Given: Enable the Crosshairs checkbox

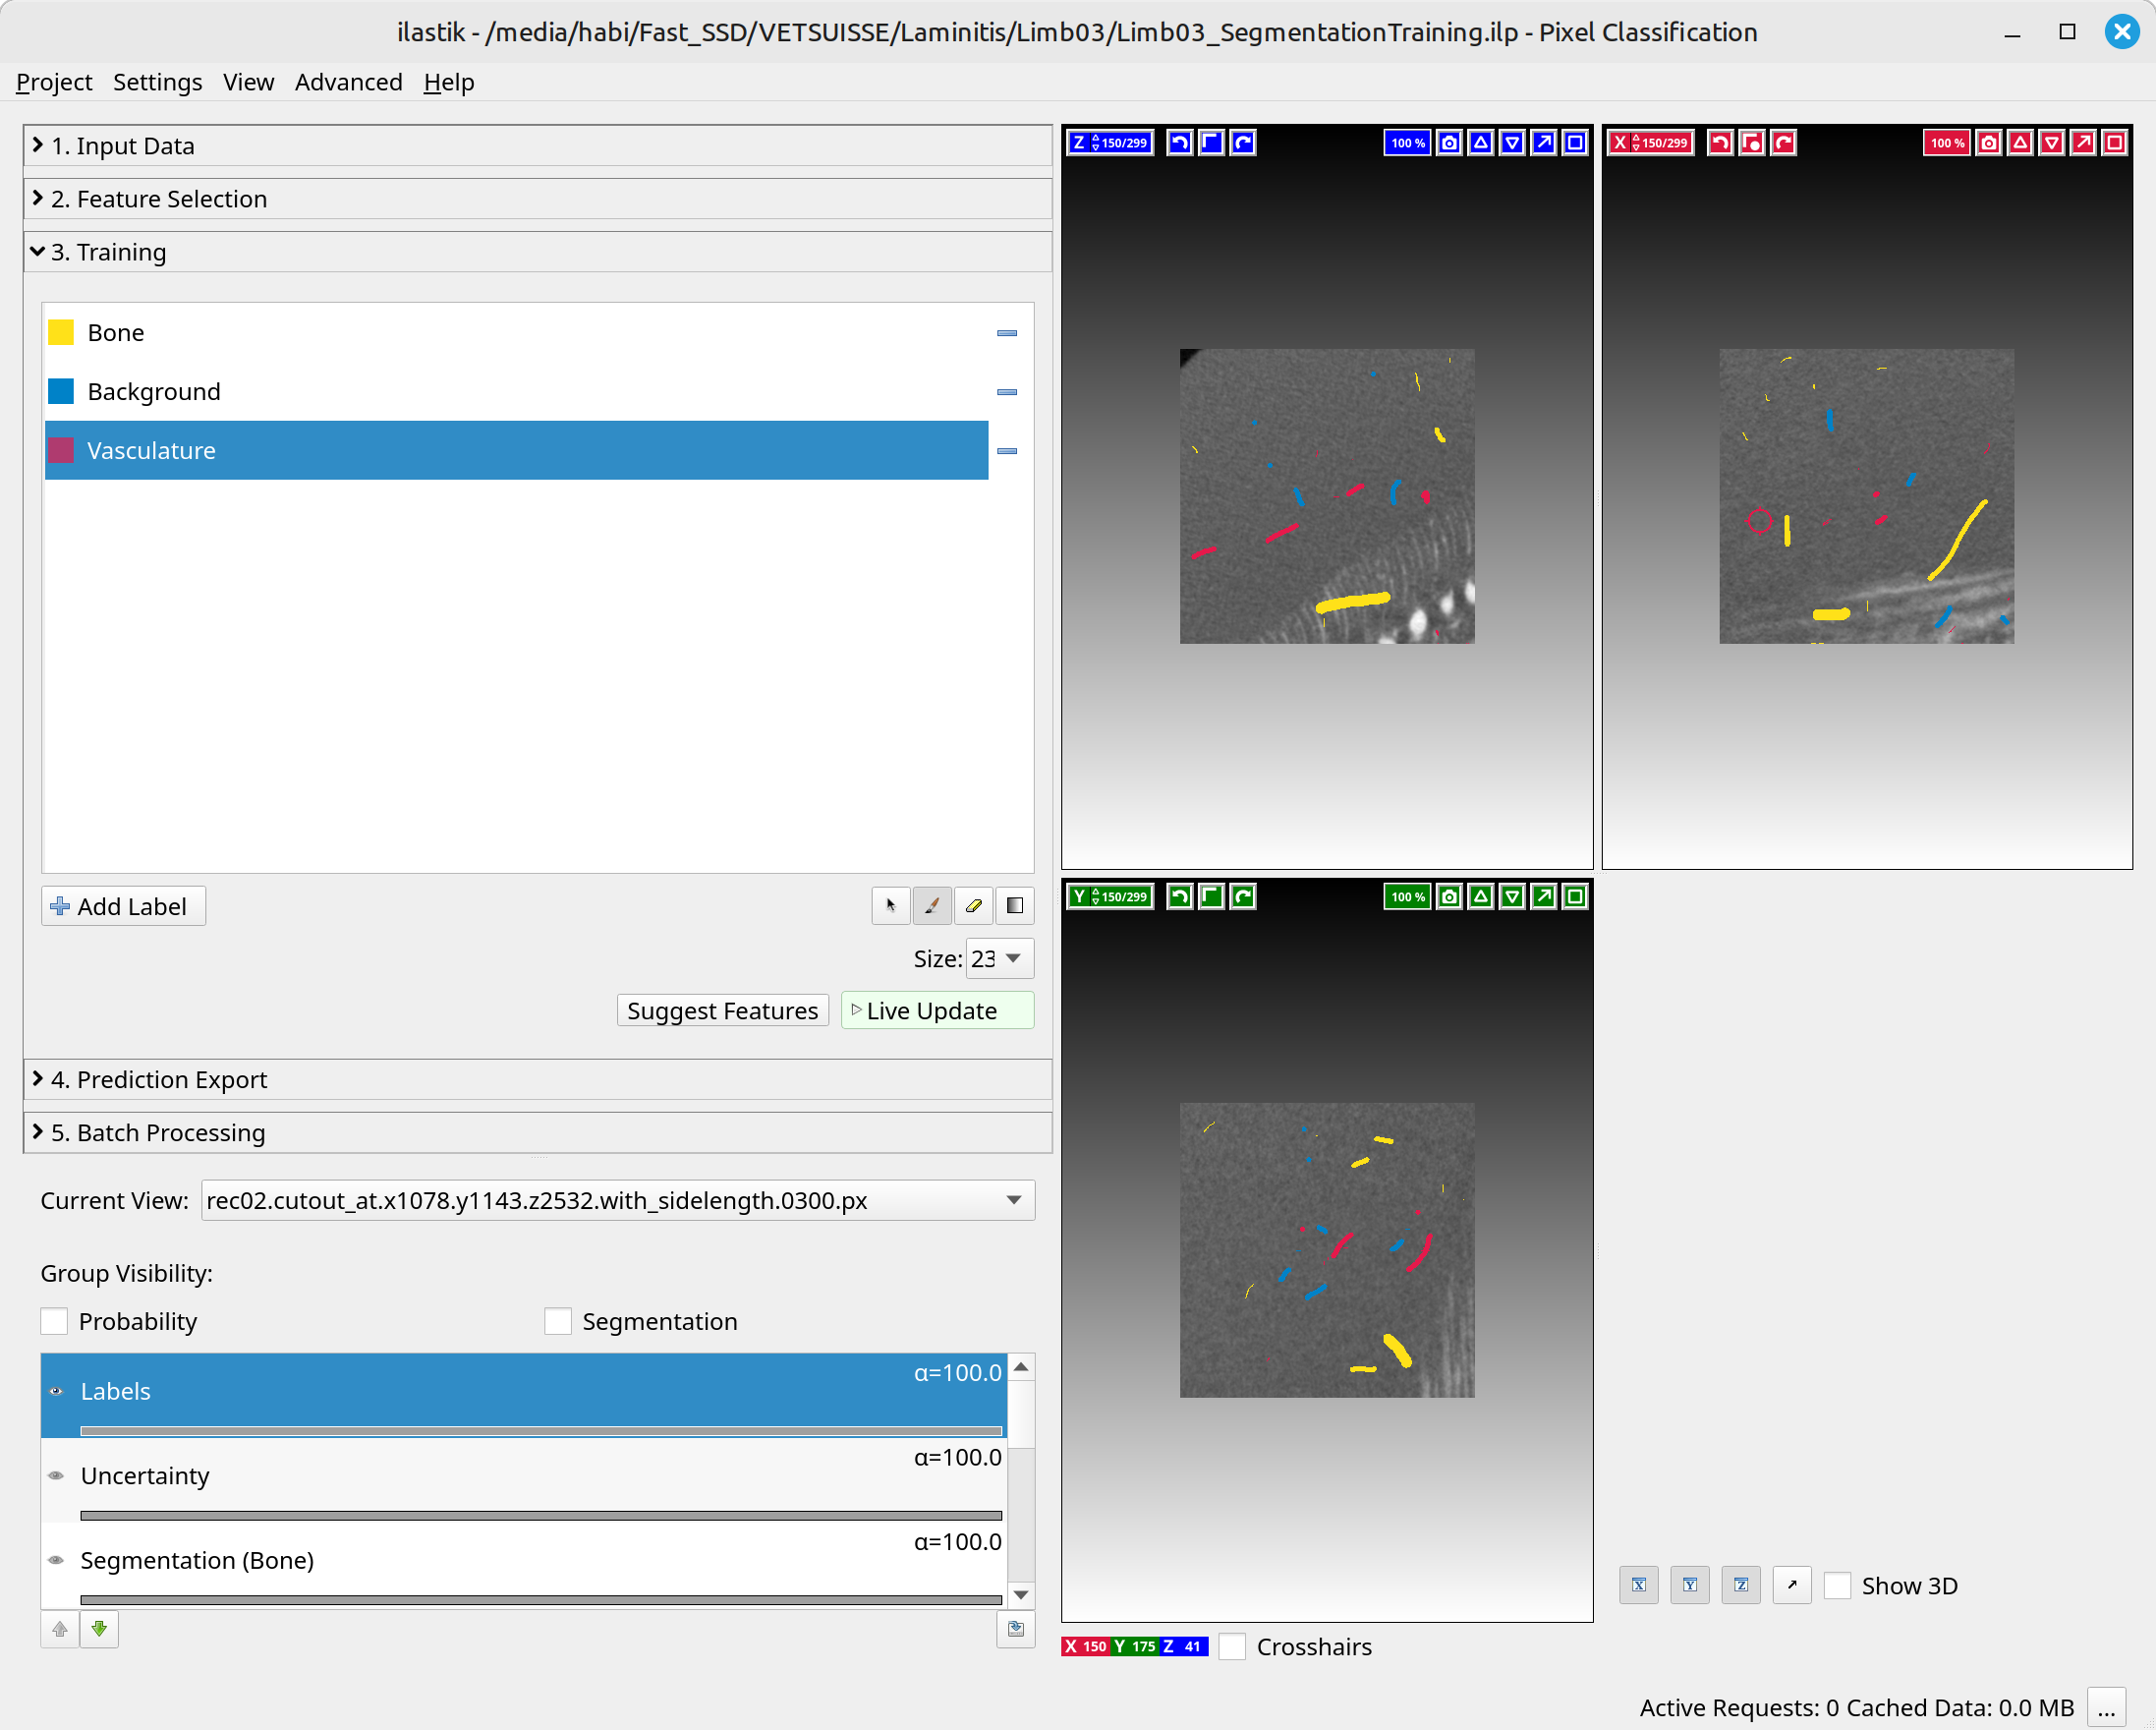Looking at the screenshot, I should click(1232, 1646).
